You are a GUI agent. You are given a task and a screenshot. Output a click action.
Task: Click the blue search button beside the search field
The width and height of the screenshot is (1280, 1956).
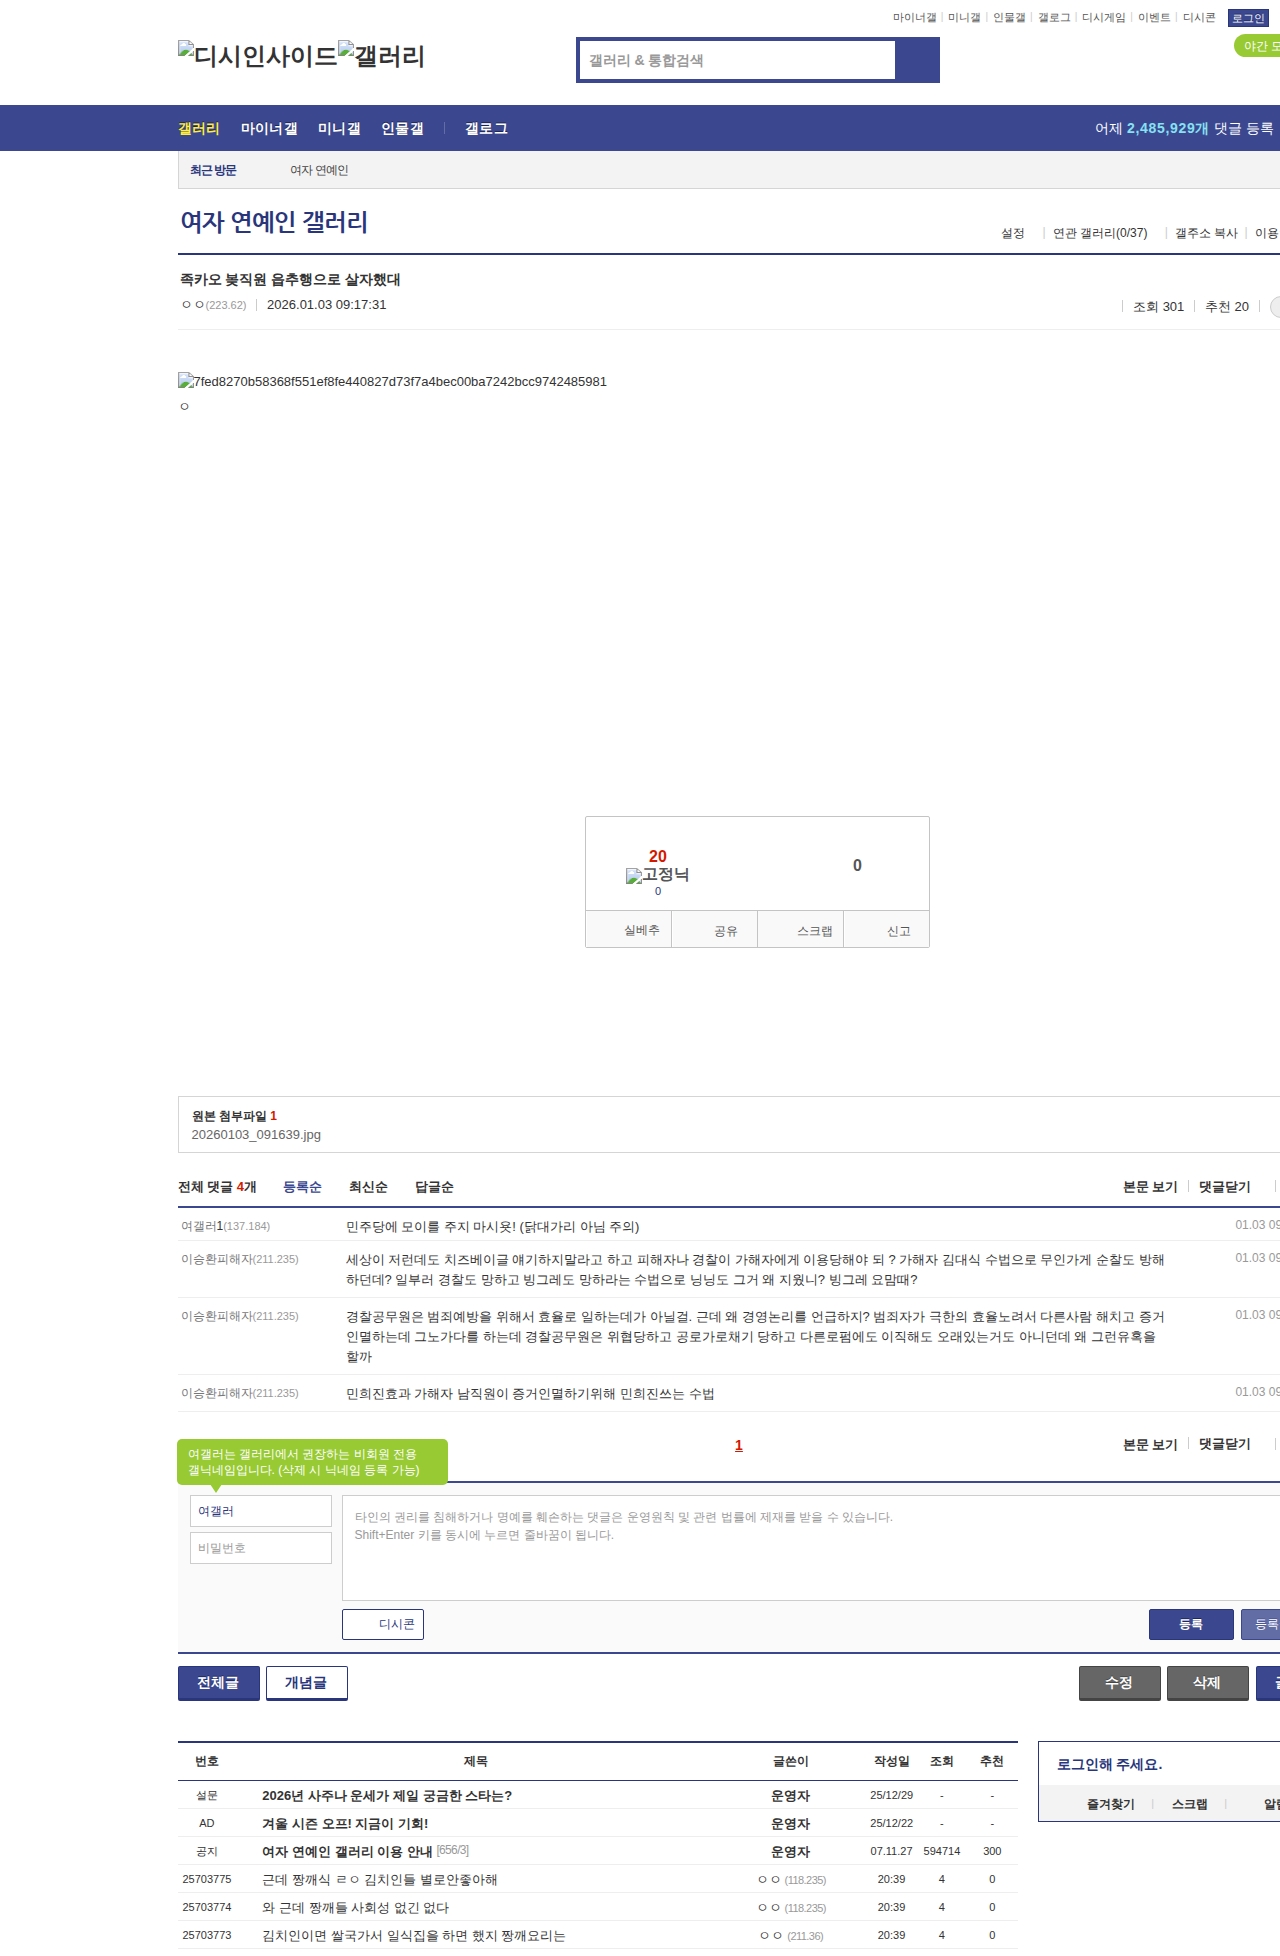918,60
